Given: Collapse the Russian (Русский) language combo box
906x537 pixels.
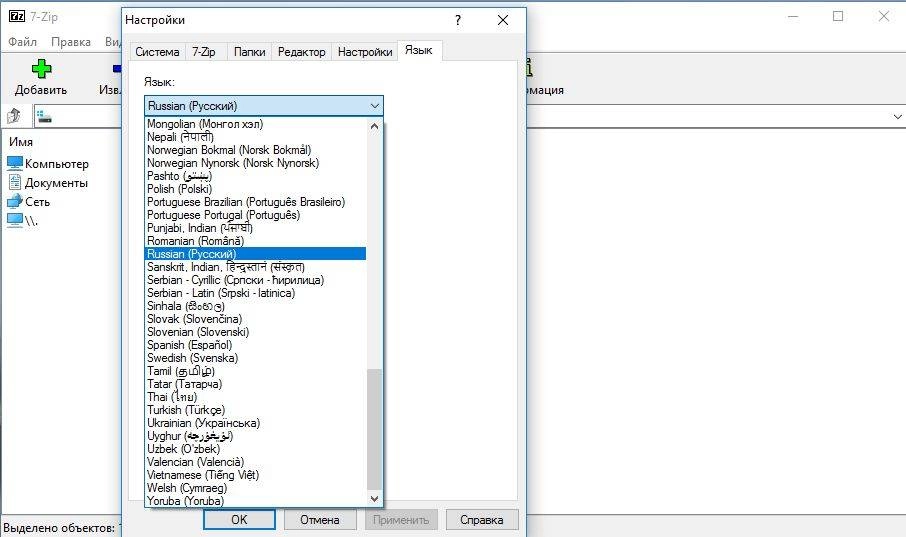Looking at the screenshot, I should (263, 106).
